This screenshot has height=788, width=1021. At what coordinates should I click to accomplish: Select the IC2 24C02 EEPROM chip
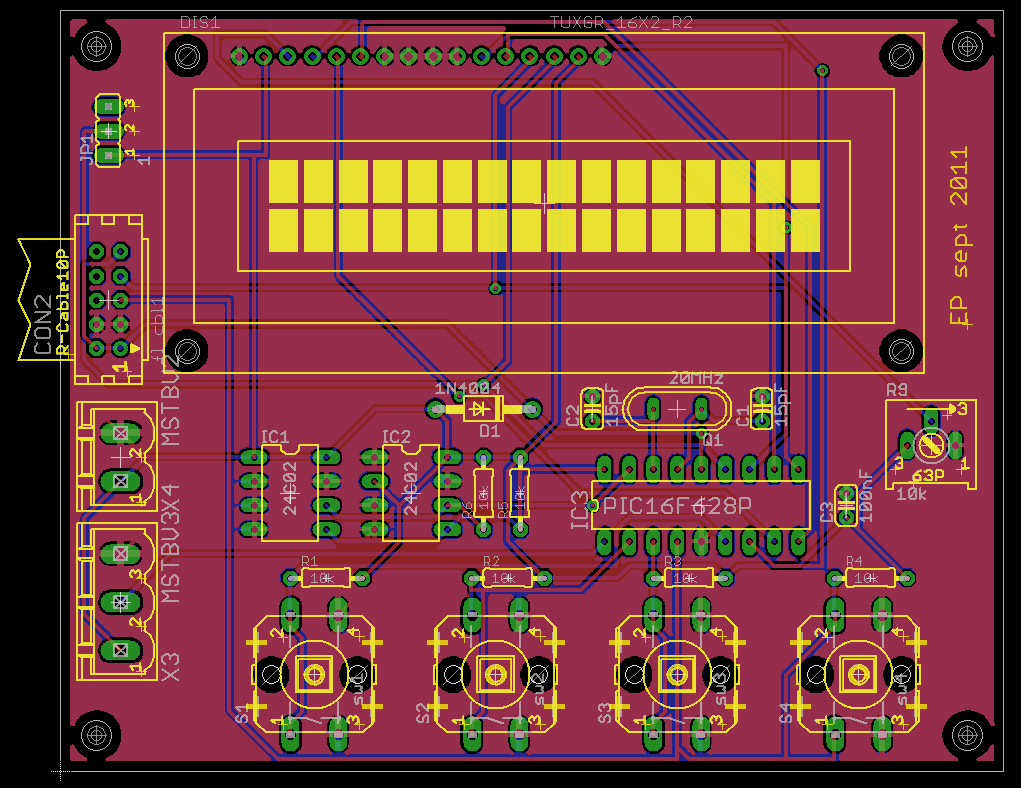point(411,493)
